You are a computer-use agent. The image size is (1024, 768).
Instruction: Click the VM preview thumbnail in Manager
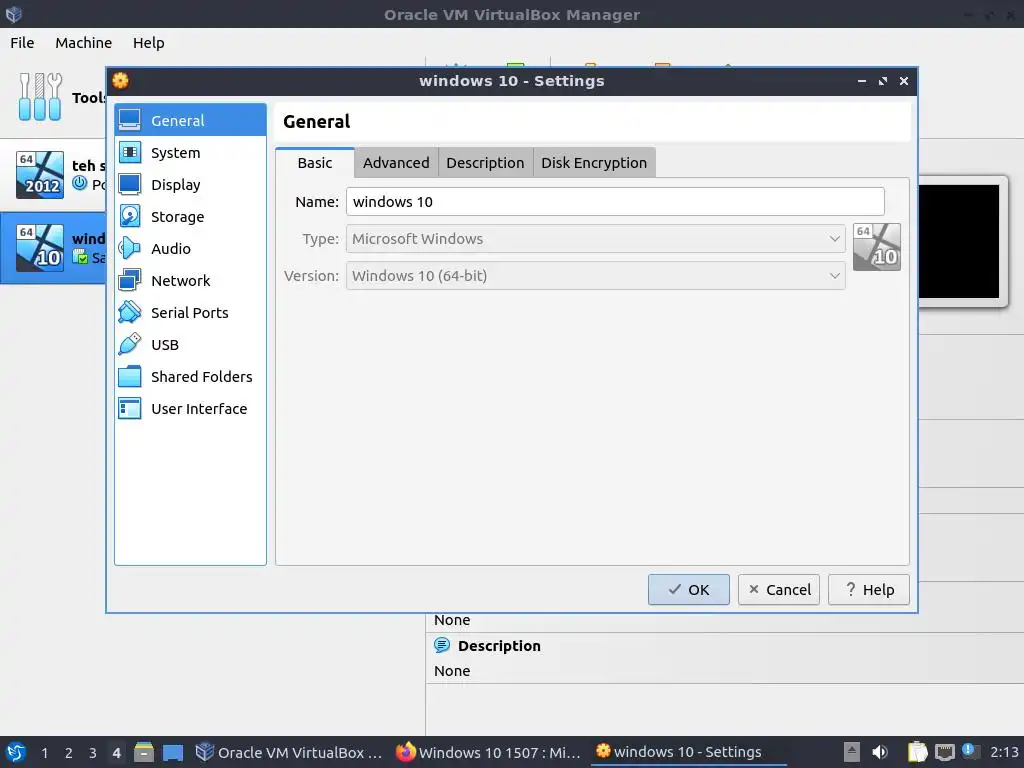click(x=959, y=241)
